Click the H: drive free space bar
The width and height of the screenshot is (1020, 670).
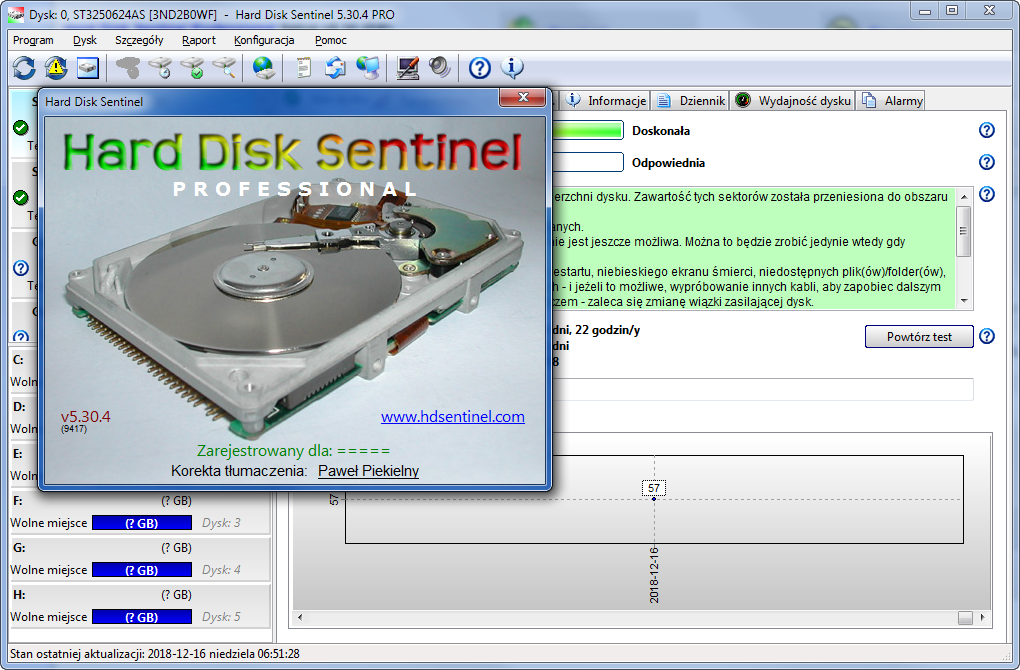pos(142,617)
